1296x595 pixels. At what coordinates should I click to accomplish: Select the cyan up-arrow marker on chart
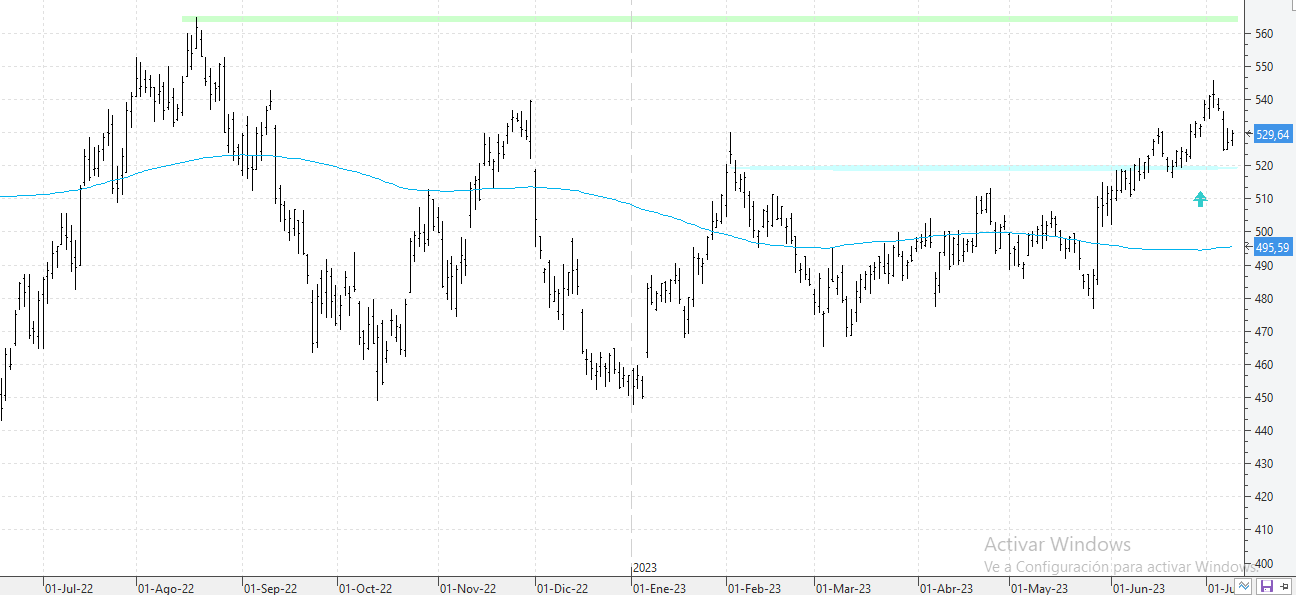(1200, 200)
